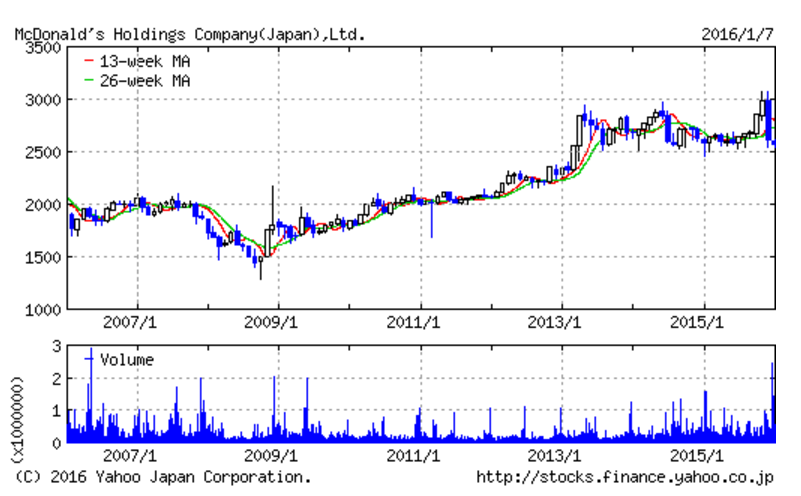Click the green 26-week MA legend line

pyautogui.click(x=87, y=79)
